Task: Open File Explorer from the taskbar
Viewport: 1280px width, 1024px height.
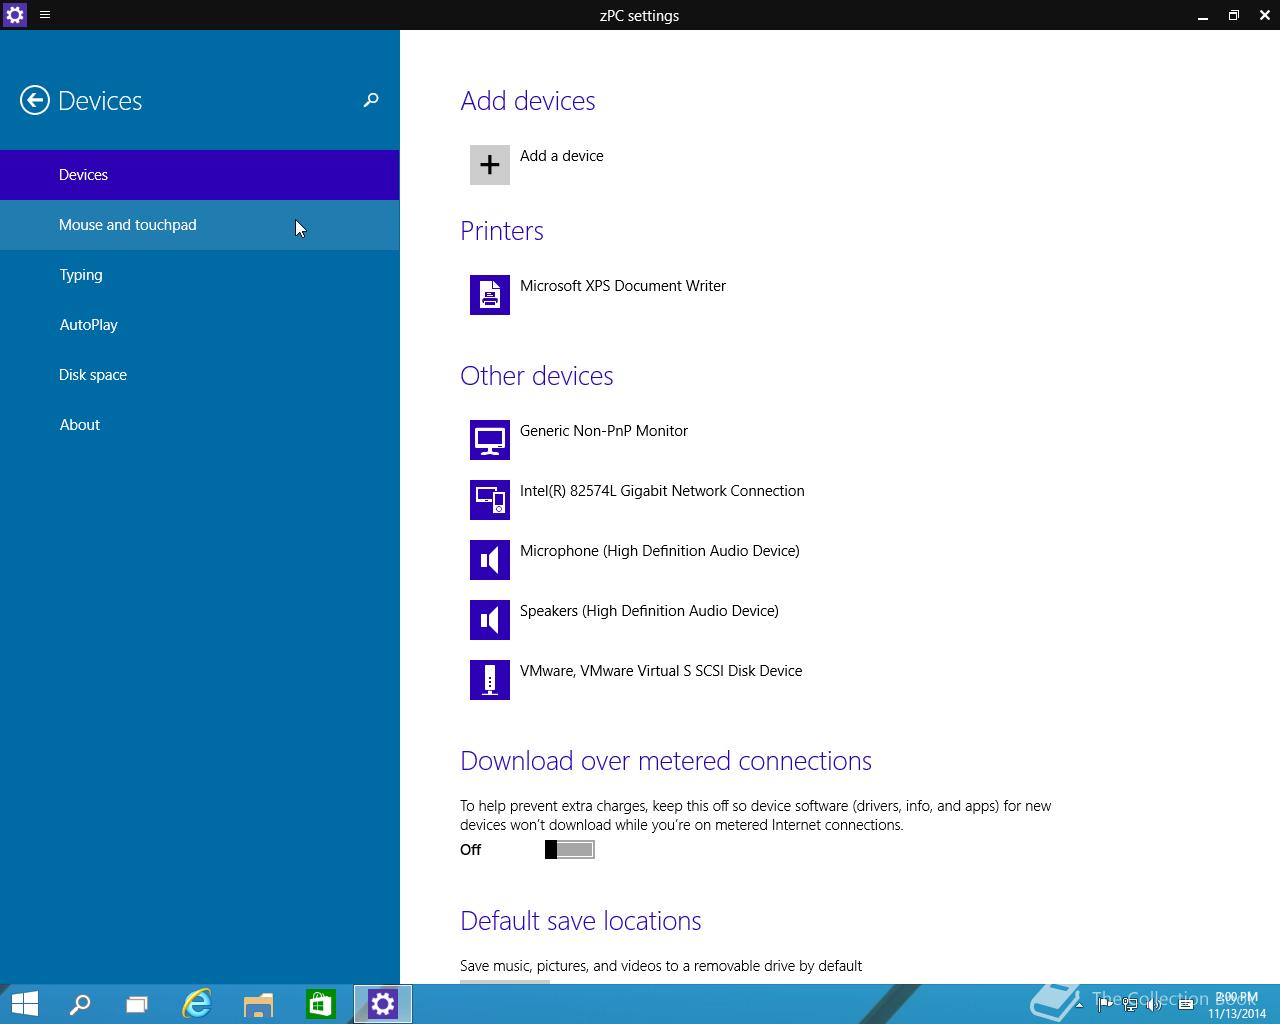Action: click(x=259, y=1004)
